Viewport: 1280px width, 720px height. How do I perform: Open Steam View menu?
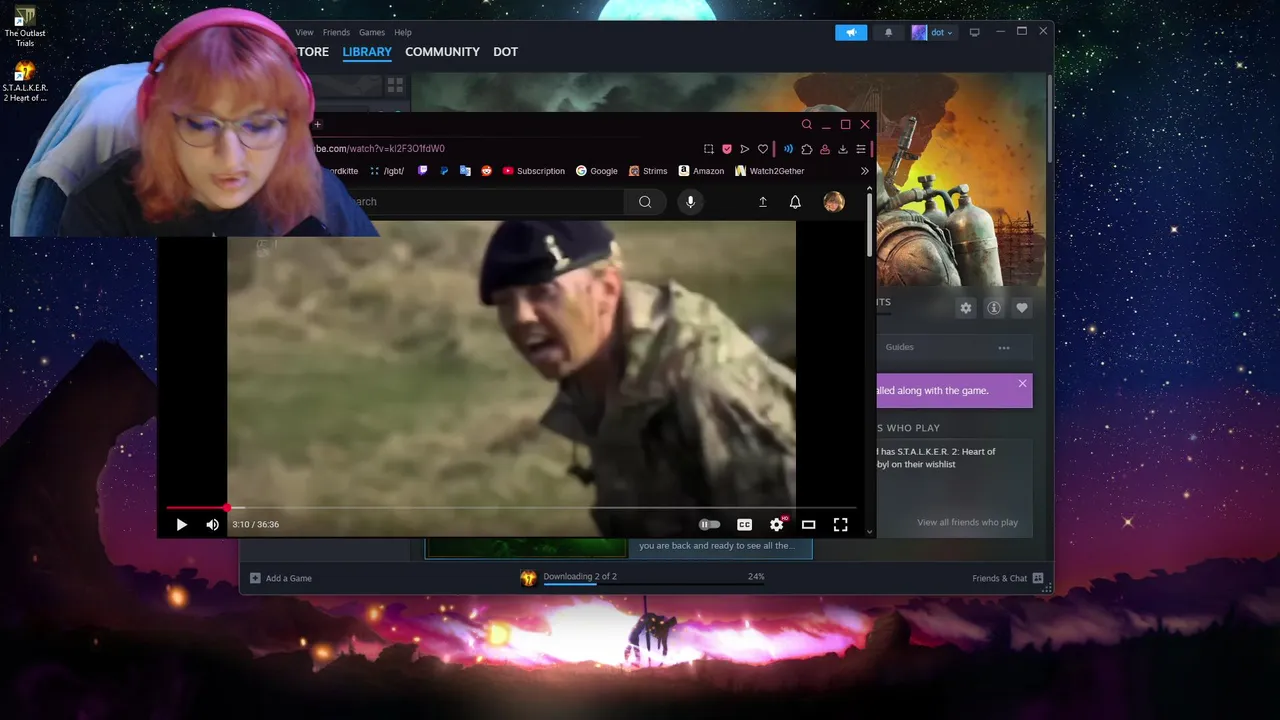tap(304, 32)
